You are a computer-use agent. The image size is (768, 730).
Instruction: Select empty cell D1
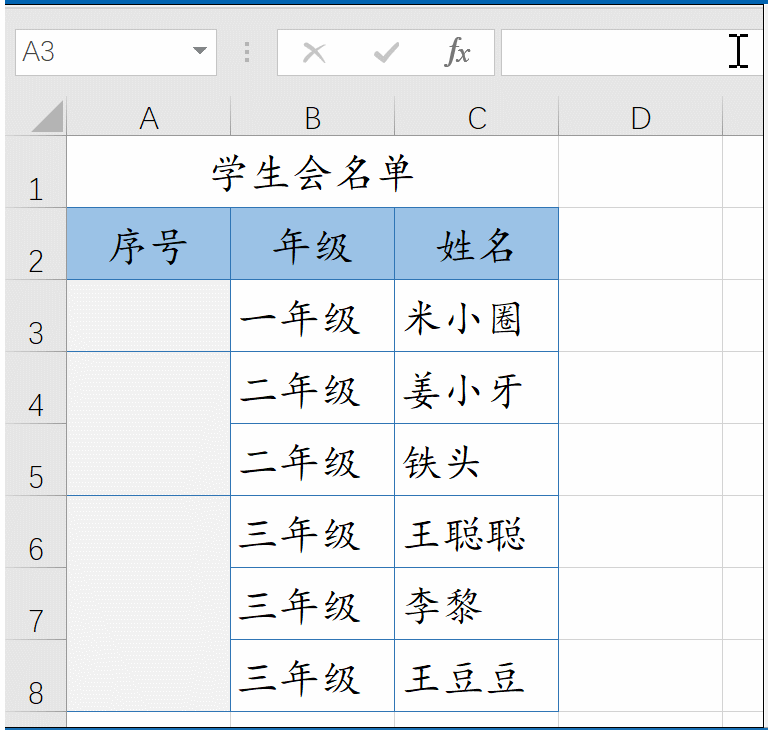[641, 172]
